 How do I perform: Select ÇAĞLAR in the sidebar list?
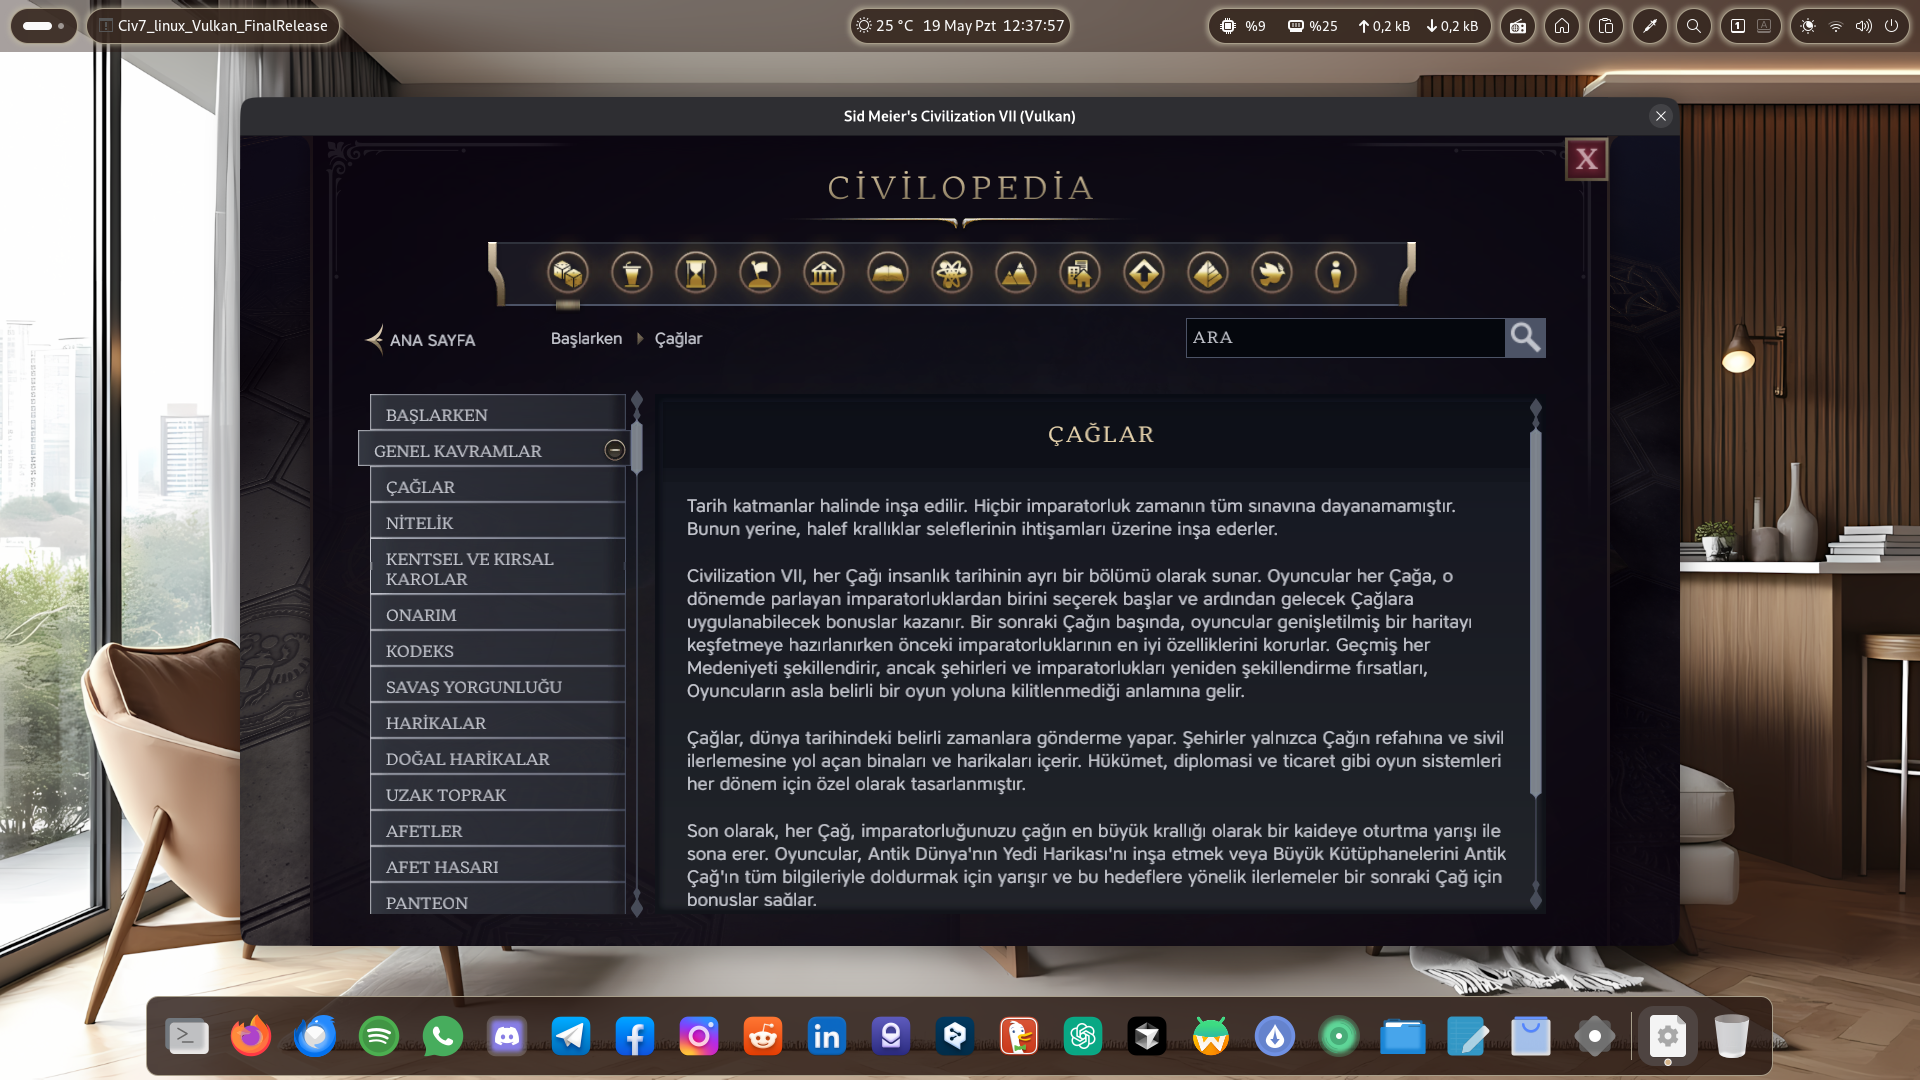tap(497, 486)
